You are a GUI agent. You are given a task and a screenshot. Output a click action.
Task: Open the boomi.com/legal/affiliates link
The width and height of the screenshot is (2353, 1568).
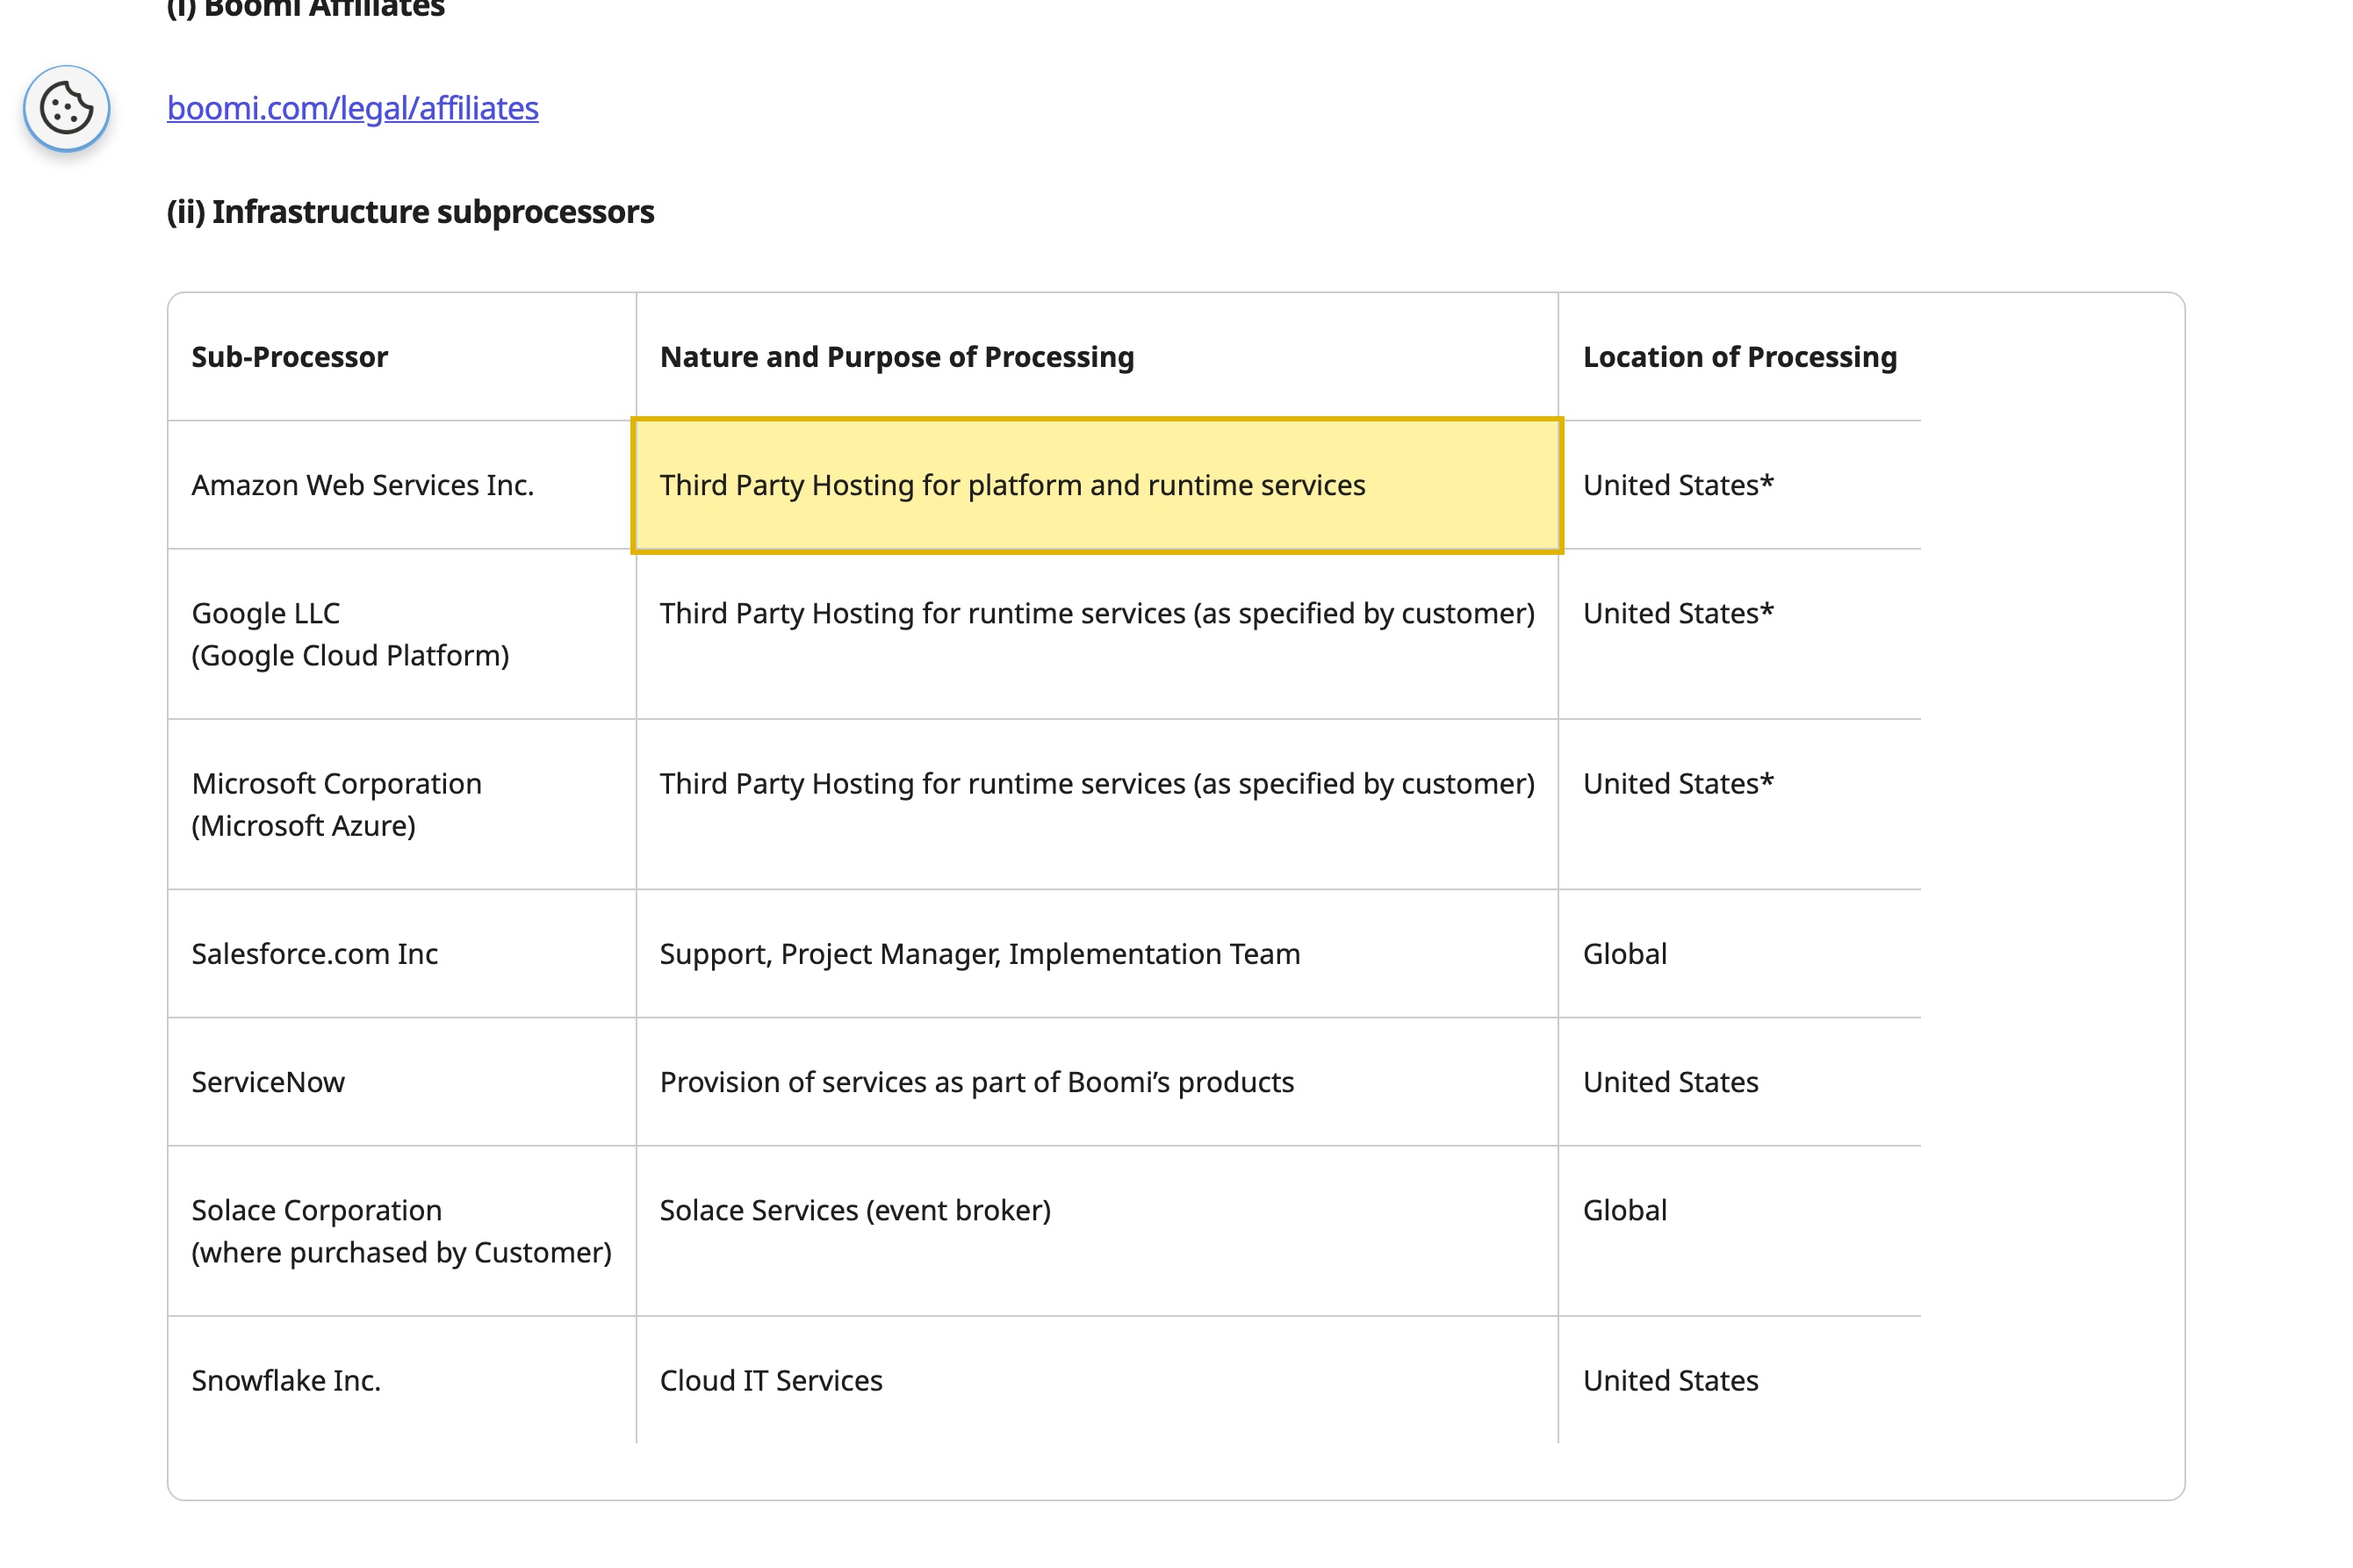point(352,108)
